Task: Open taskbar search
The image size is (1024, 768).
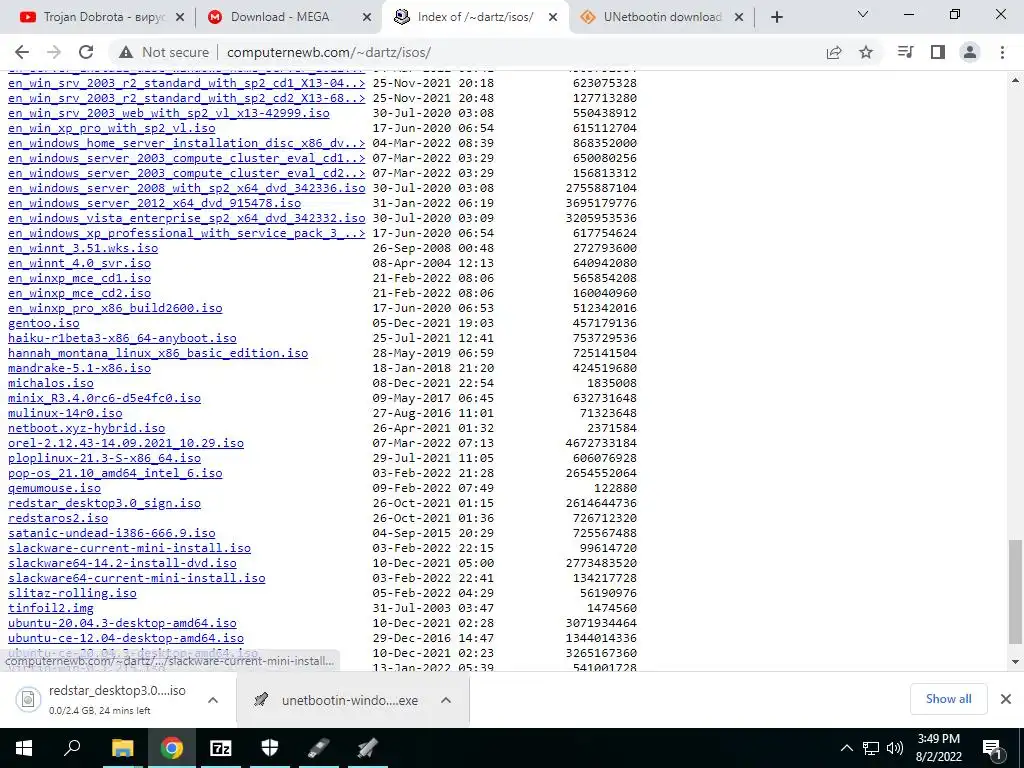Action: pos(72,748)
